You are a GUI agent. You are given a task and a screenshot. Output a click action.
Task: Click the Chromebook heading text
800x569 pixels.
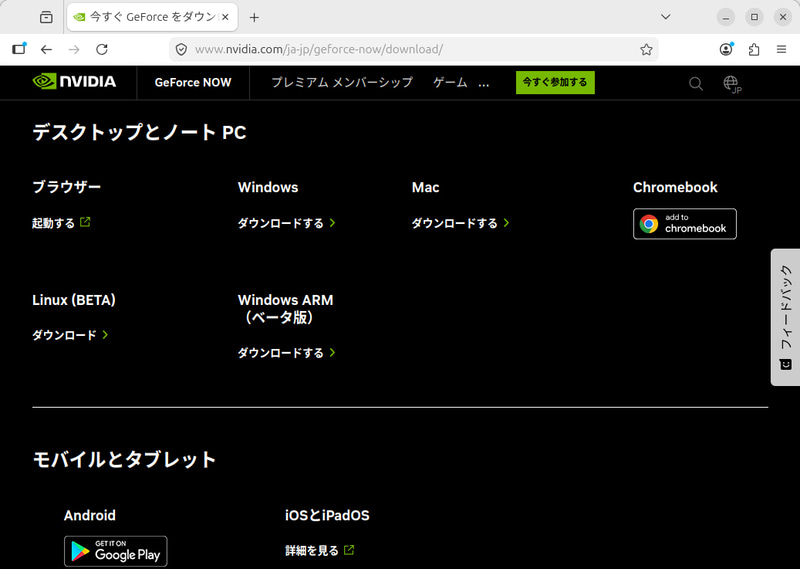tap(675, 187)
